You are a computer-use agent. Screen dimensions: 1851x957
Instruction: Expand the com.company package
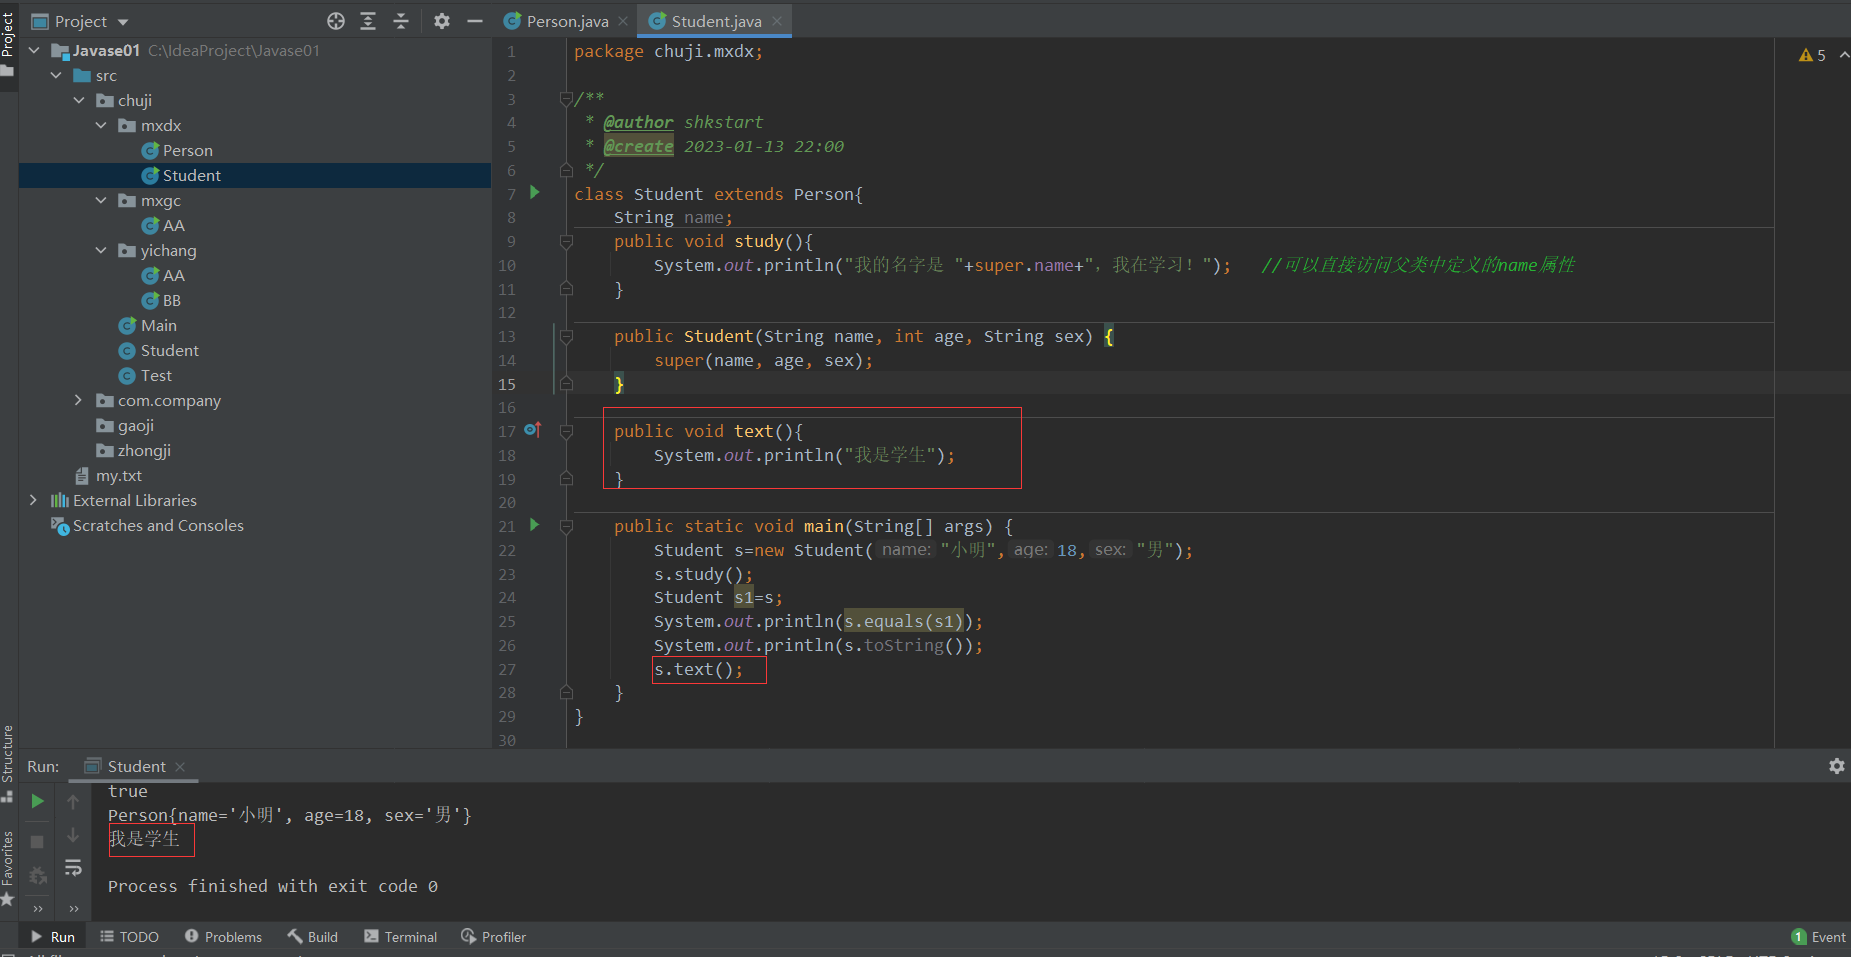coord(79,400)
